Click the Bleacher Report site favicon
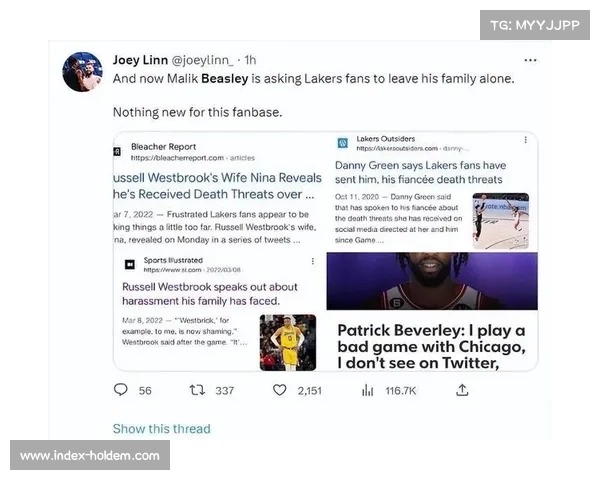 [x=117, y=152]
